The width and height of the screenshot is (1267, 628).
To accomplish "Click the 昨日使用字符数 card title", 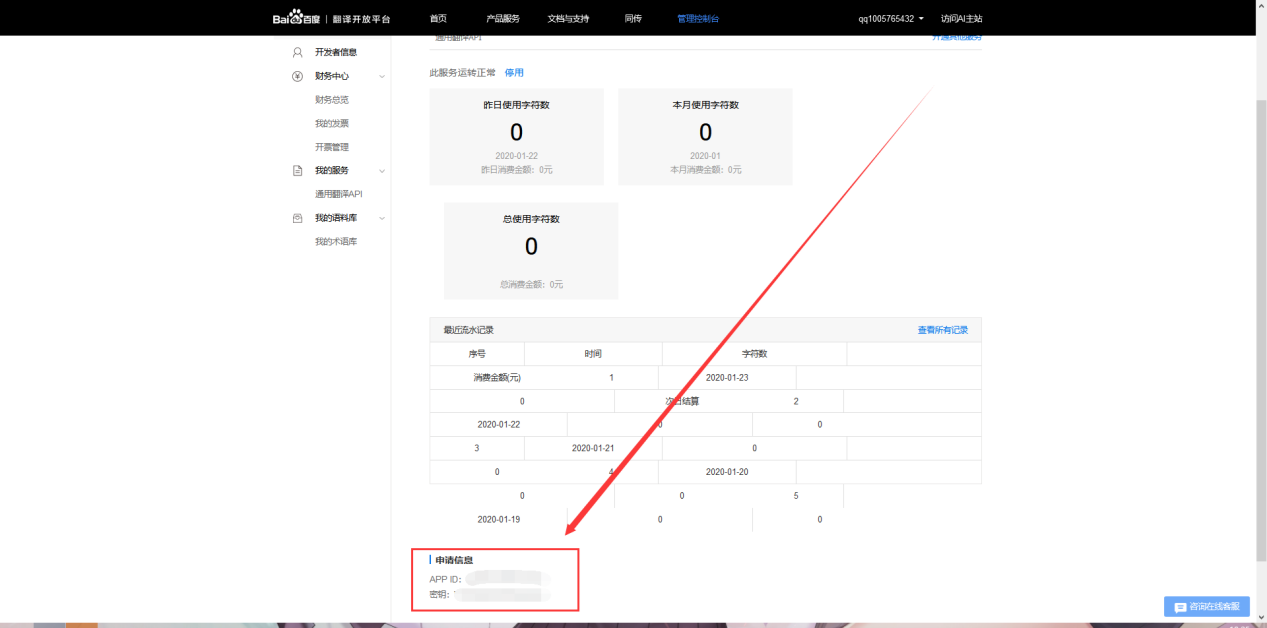I will coord(516,105).
